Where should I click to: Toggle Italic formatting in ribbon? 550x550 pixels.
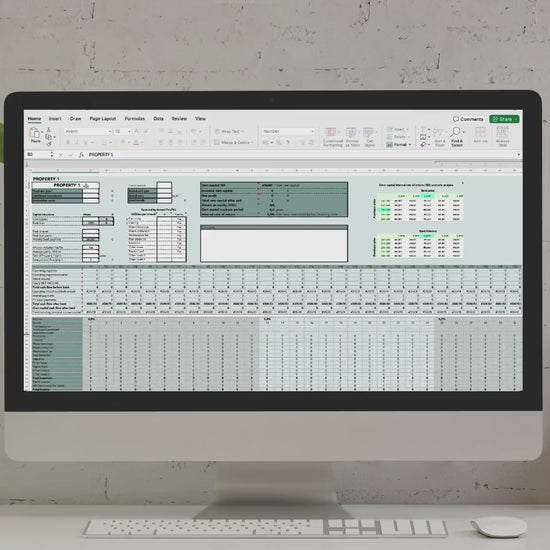coord(77,142)
